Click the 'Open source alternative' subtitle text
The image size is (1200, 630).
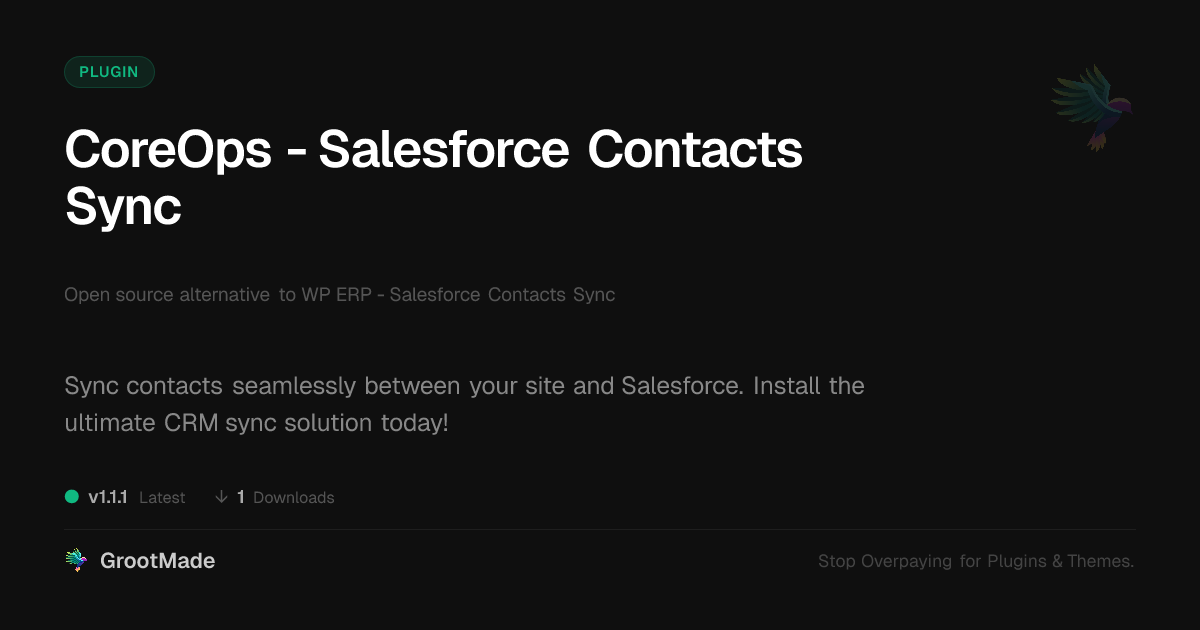click(x=166, y=295)
